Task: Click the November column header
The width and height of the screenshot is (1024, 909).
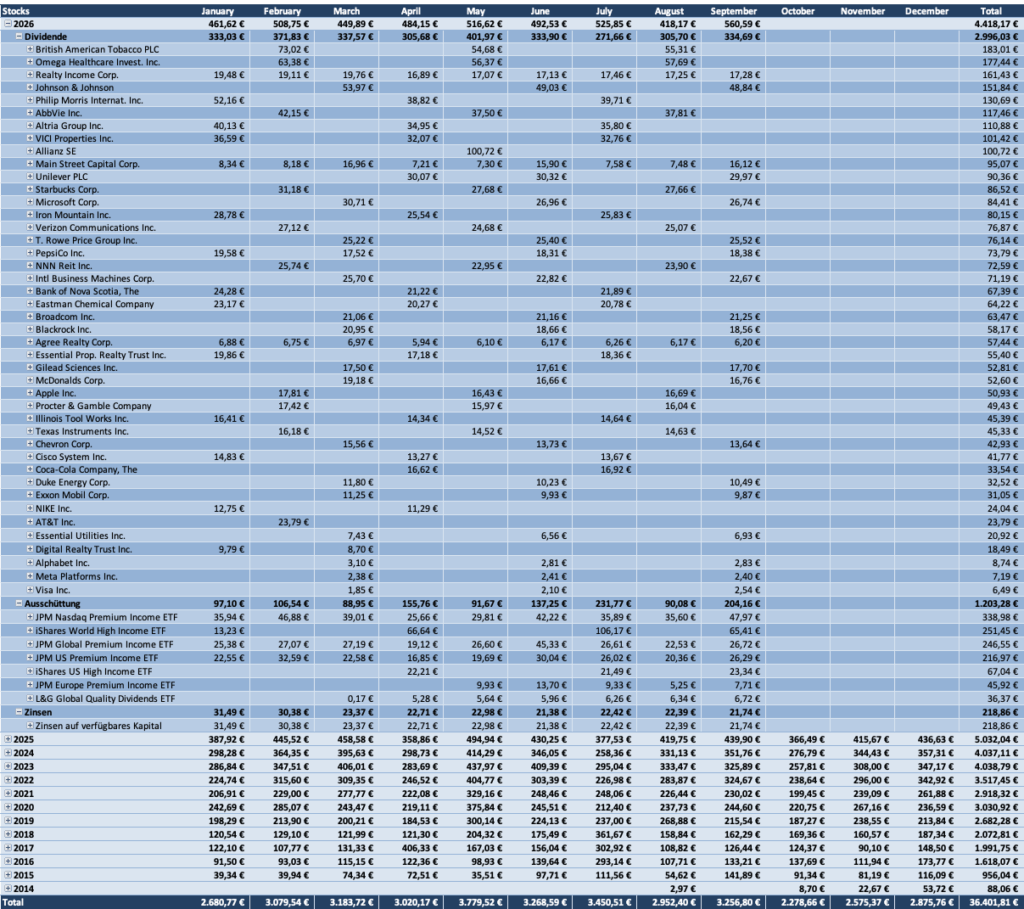Action: click(x=862, y=11)
